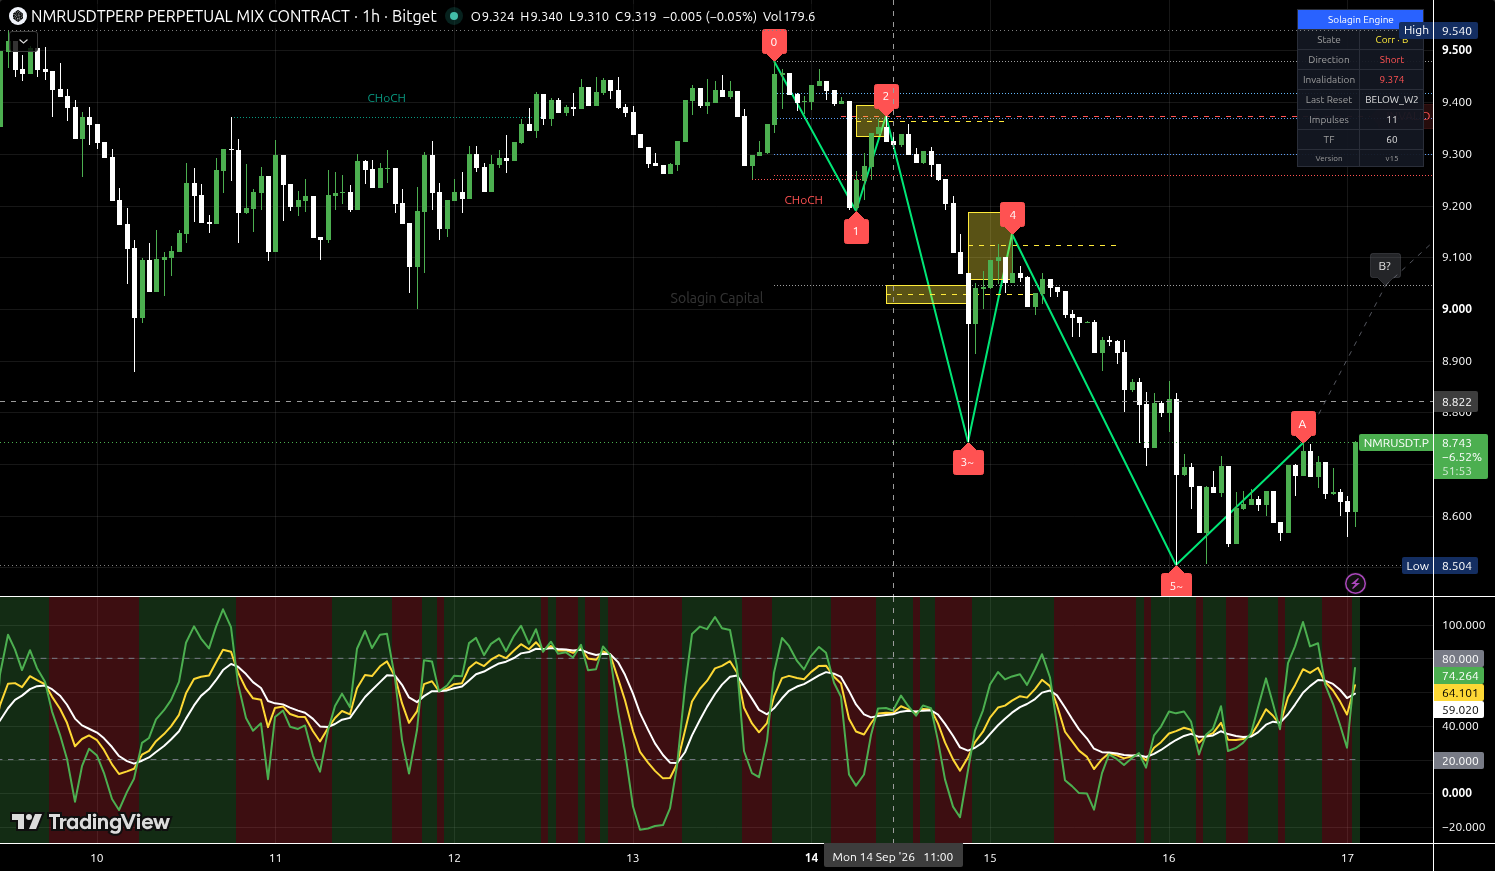Click the NMRUSDTPERP symbol title
1495x871 pixels.
point(191,16)
